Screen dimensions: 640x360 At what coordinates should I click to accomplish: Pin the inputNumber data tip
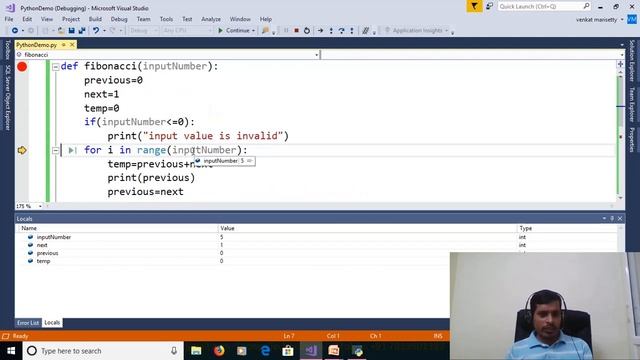pyautogui.click(x=249, y=161)
